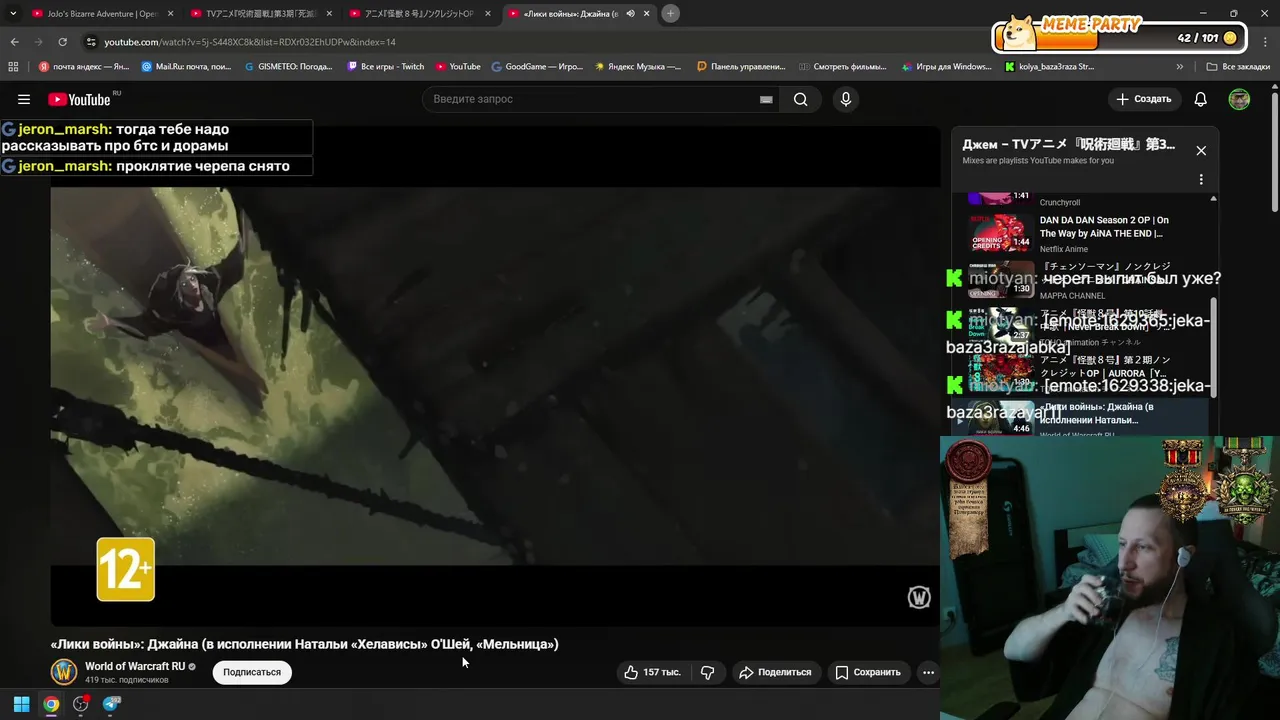Click the Создать create button
Screen dimensions: 1280x720
click(1144, 99)
